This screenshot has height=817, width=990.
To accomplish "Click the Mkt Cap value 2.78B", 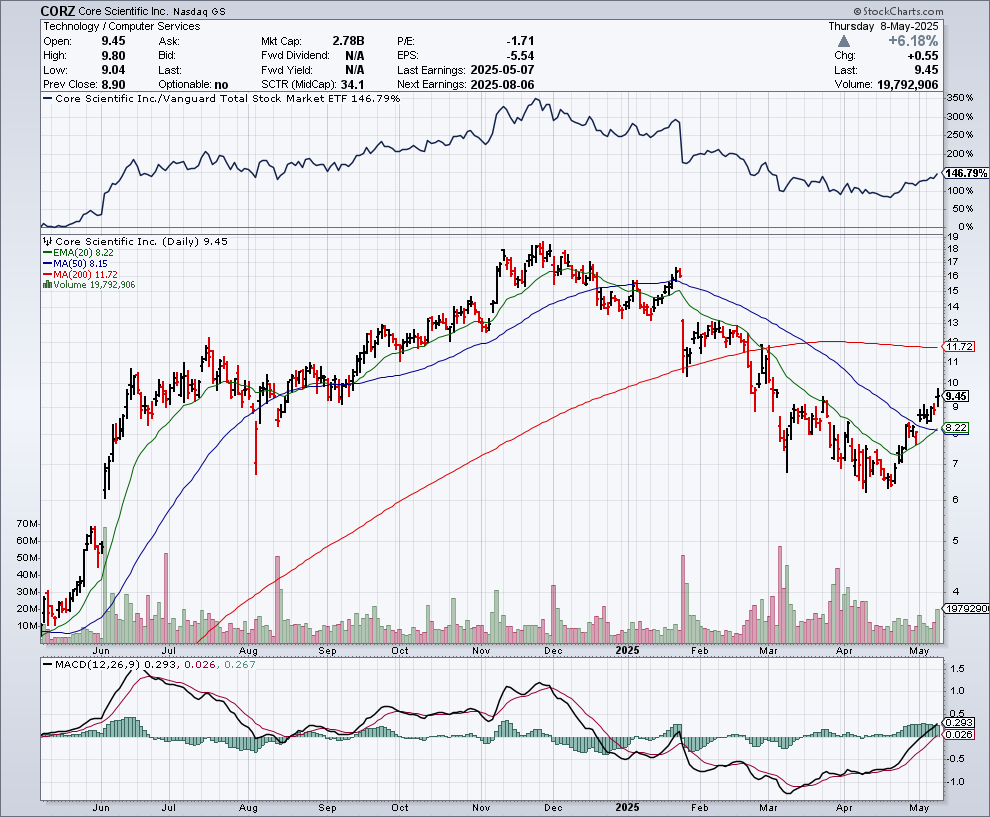I will coord(349,41).
